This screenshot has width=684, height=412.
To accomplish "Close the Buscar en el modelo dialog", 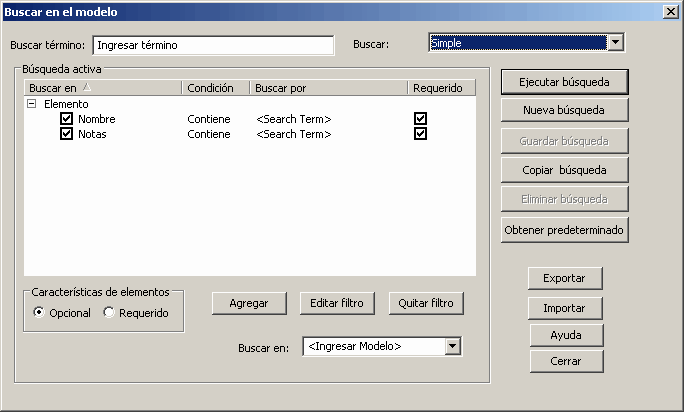I will point(670,12).
